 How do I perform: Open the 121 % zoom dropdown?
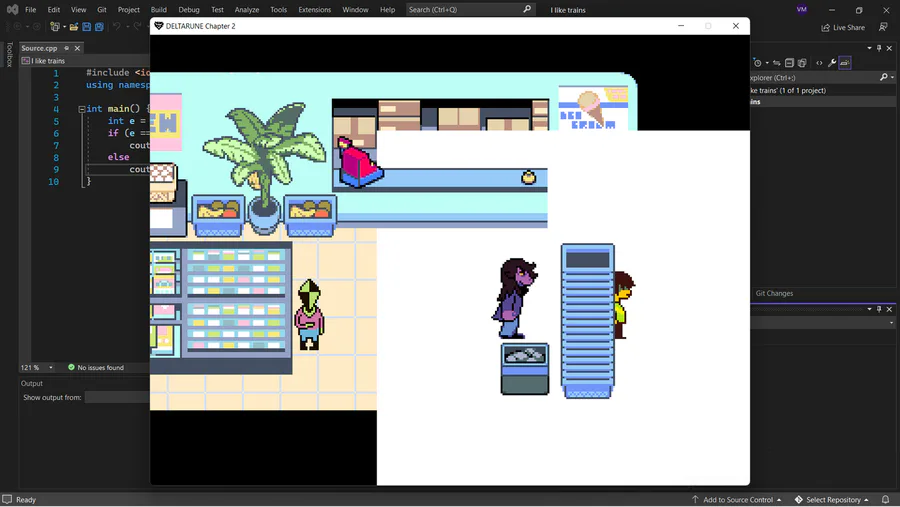(x=51, y=367)
